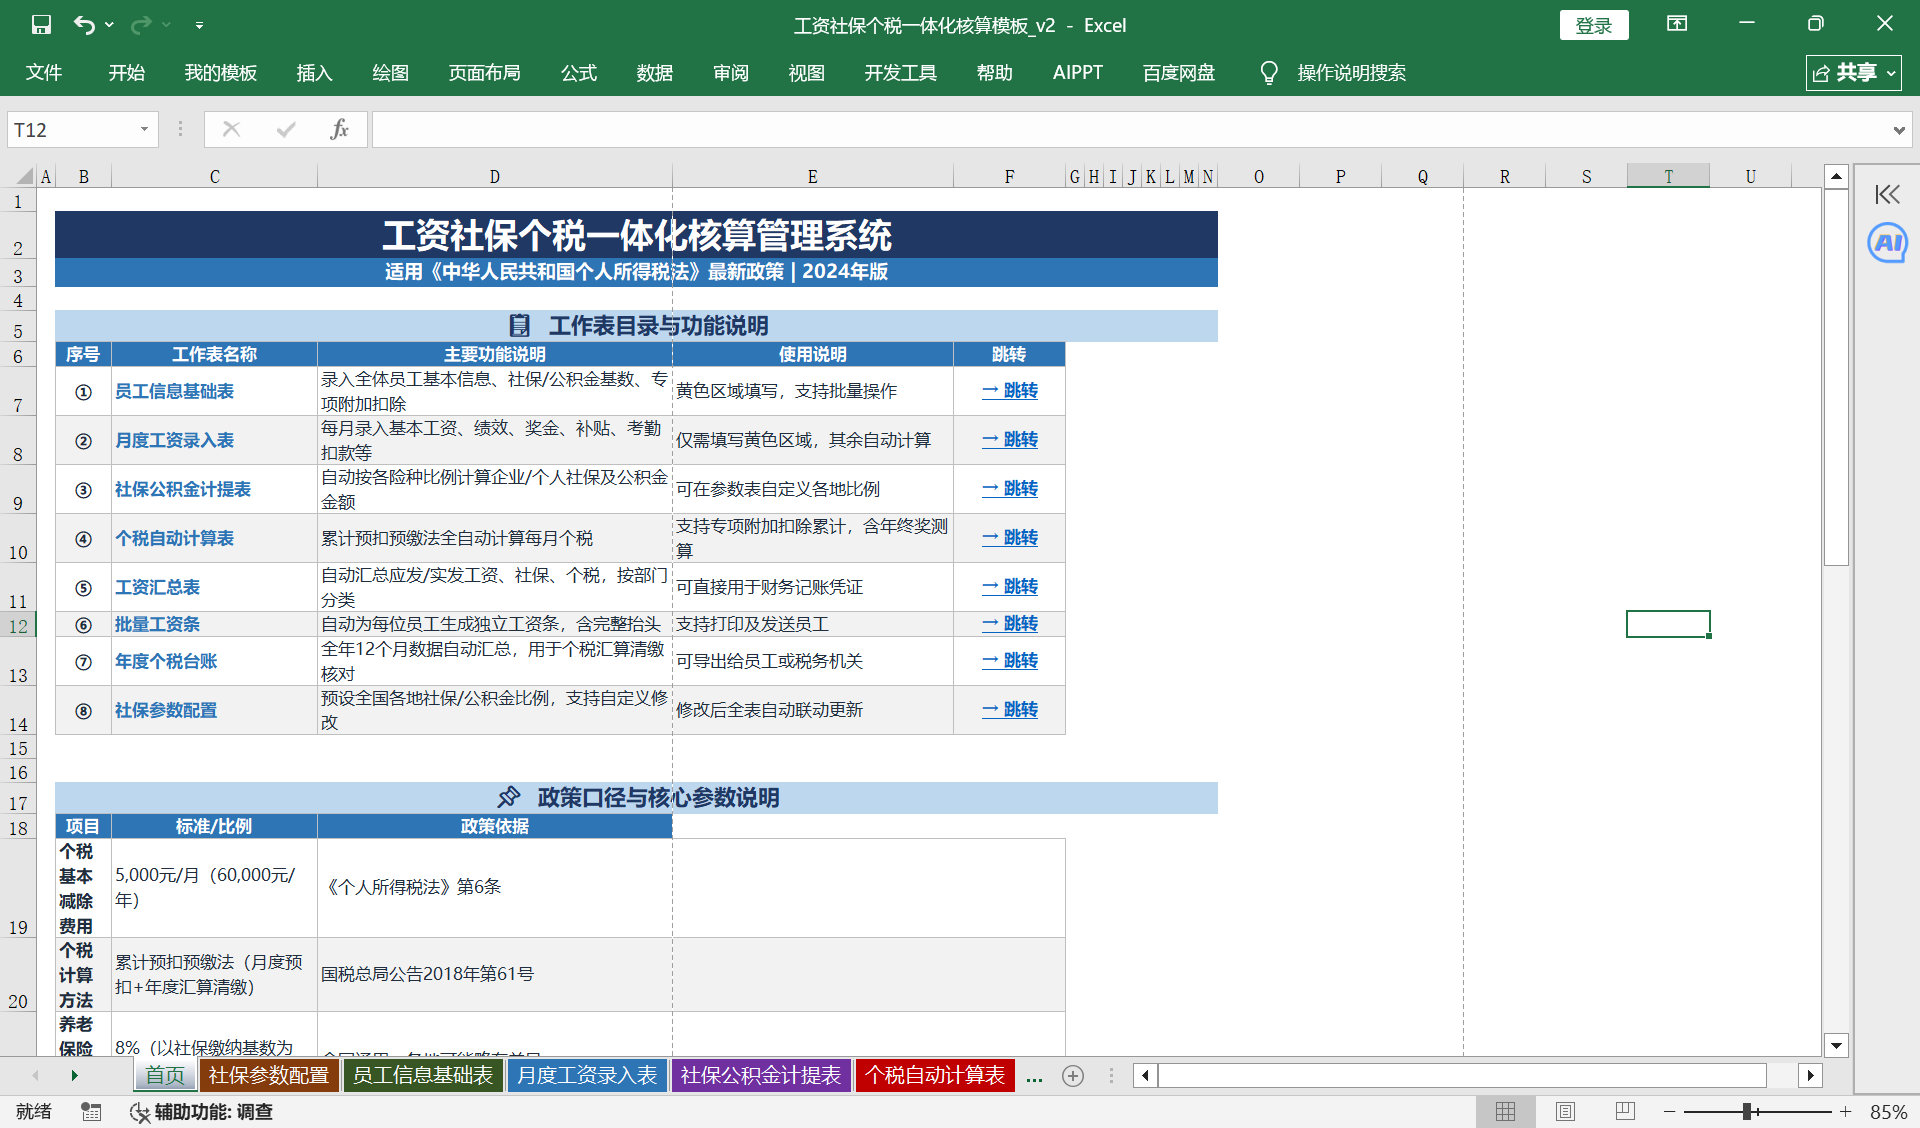Viewport: 1920px width, 1128px height.
Task: Open the Customize Quick Access Toolbar dropdown
Action: (x=199, y=25)
